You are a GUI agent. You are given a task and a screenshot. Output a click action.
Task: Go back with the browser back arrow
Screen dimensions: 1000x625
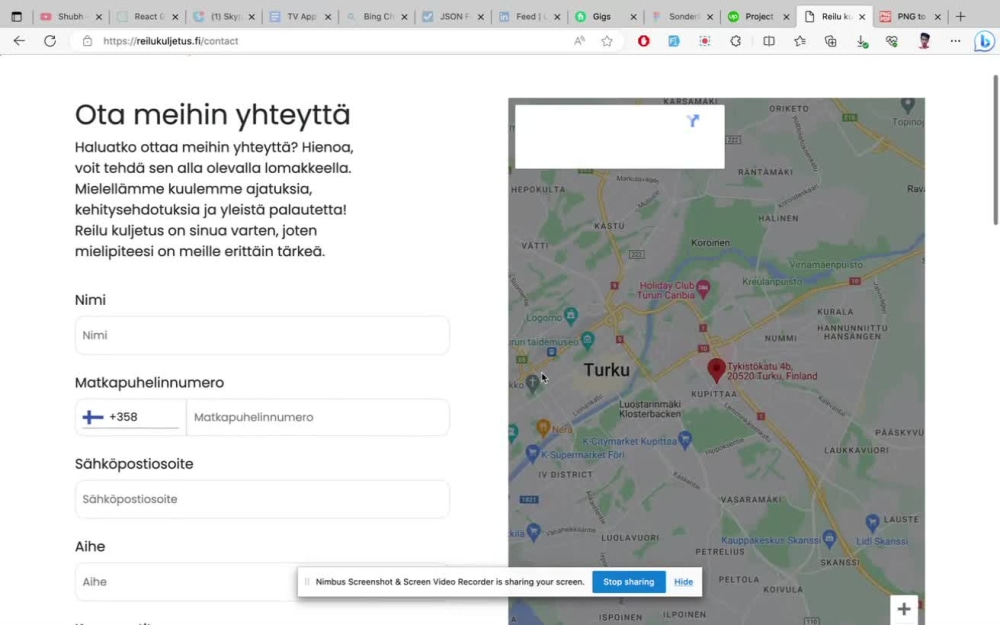pyautogui.click(x=19, y=41)
